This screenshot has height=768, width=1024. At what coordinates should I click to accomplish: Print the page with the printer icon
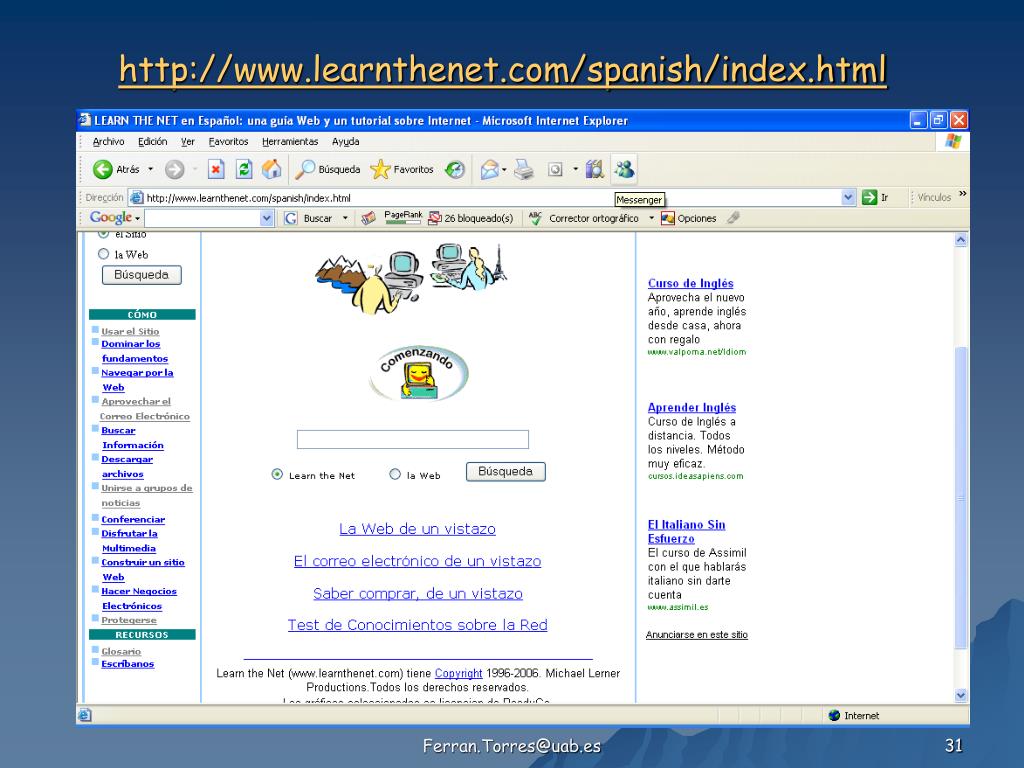coord(524,170)
